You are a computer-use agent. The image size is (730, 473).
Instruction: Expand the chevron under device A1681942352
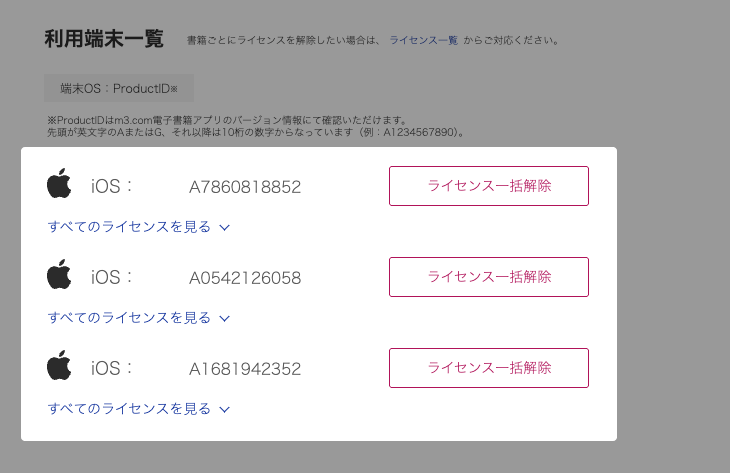click(225, 409)
